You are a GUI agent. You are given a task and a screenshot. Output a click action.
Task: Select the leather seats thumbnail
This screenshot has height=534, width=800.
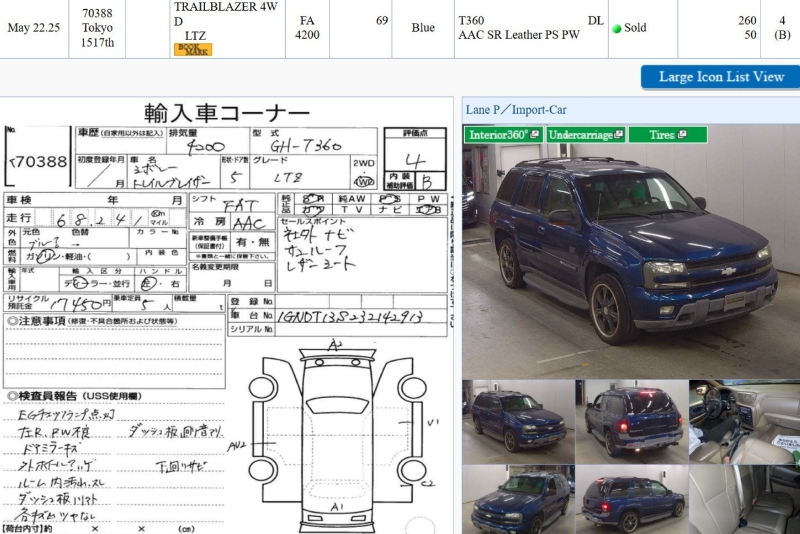pyautogui.click(x=743, y=500)
